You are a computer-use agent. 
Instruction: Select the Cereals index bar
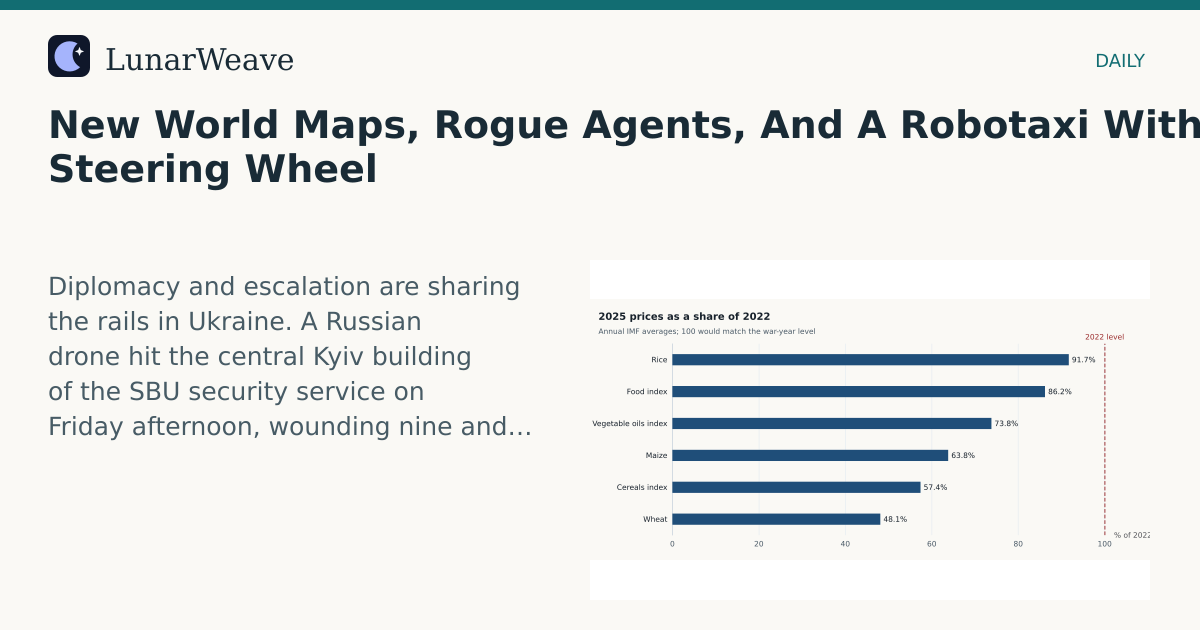click(796, 488)
